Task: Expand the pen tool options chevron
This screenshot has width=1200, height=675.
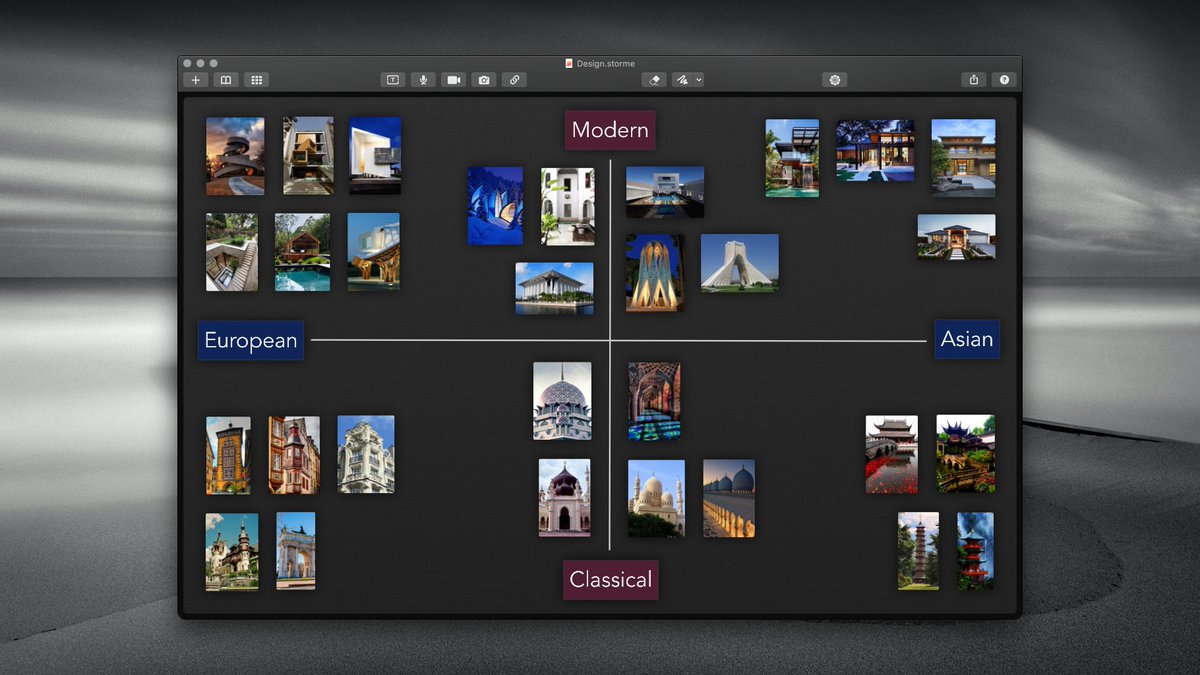Action: [697, 80]
